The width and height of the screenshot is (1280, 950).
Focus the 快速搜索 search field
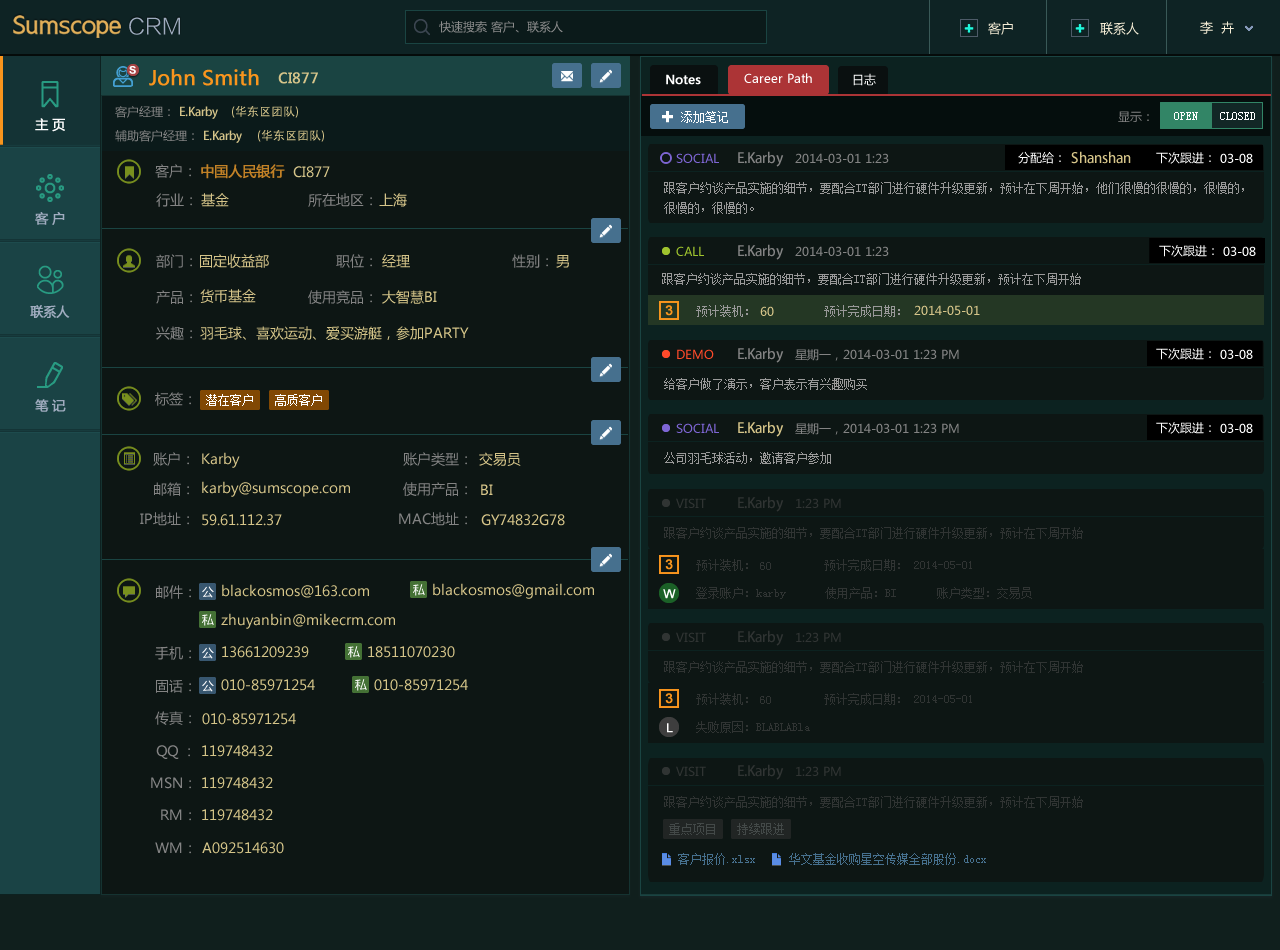pos(586,27)
